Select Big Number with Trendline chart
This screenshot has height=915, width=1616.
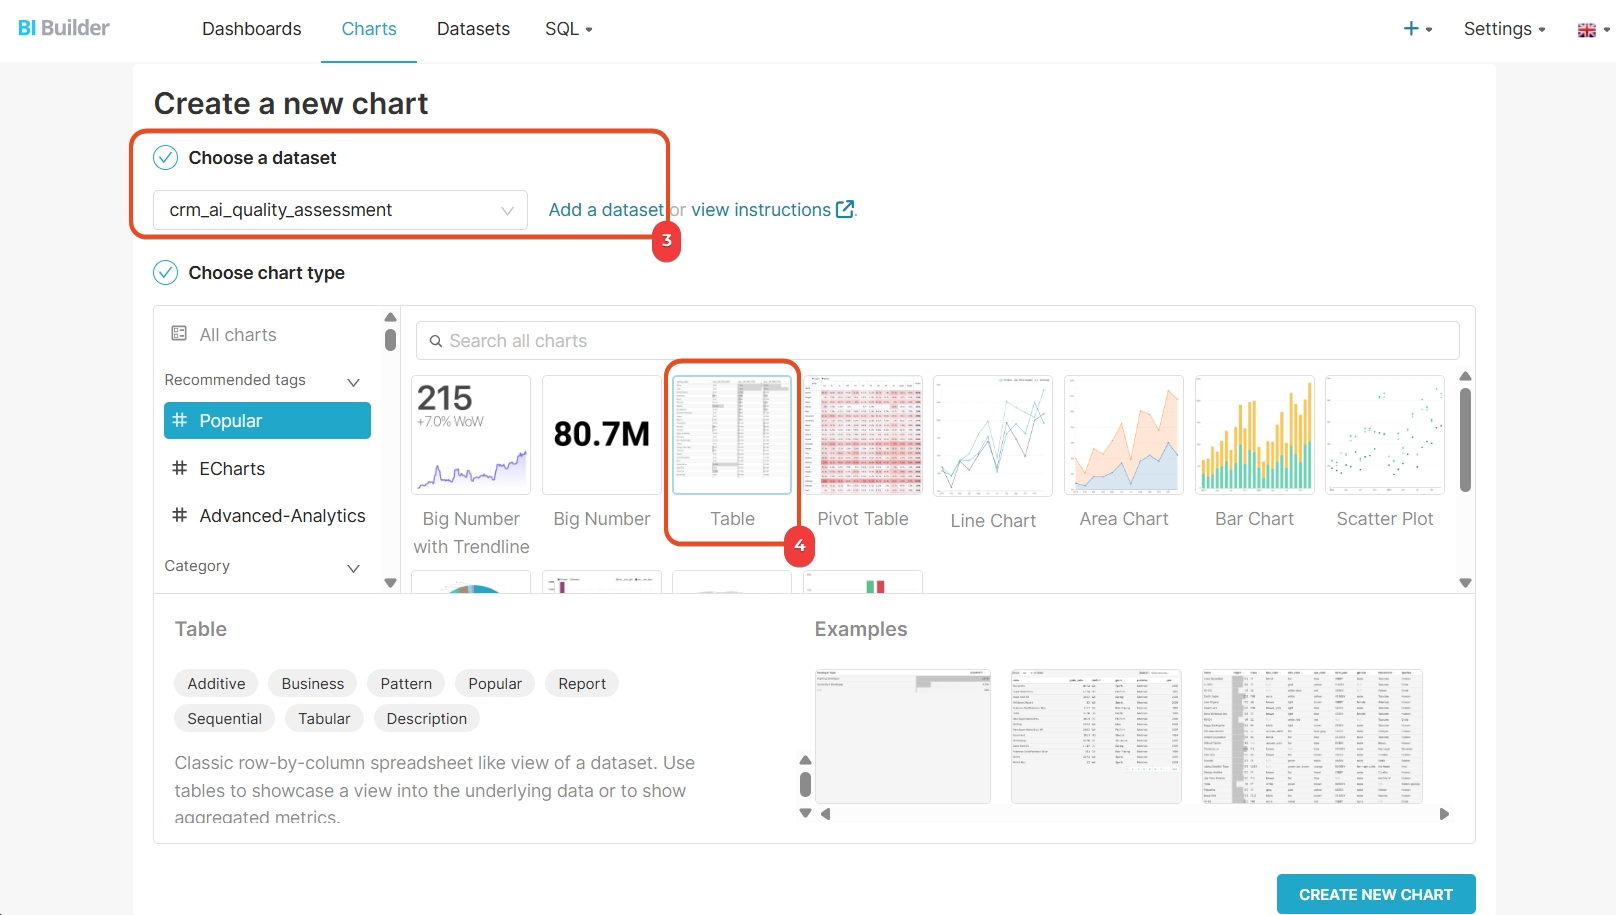coord(471,436)
